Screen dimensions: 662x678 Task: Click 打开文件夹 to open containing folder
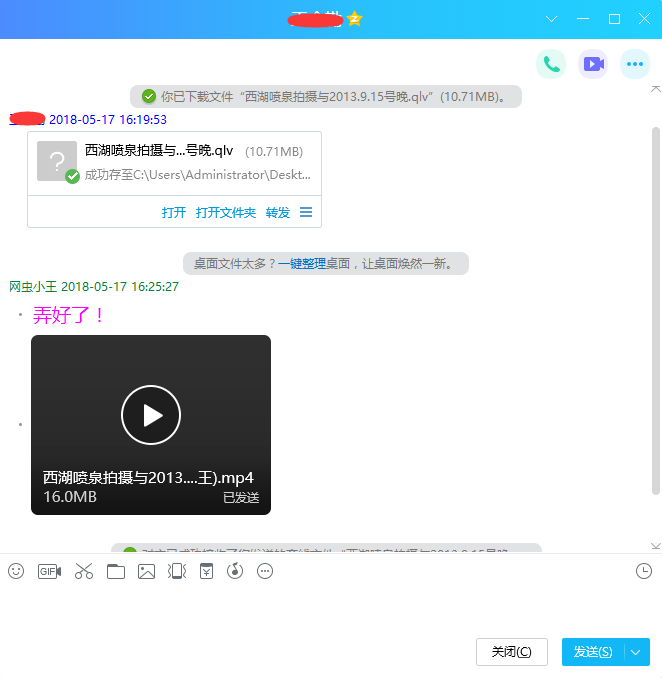coord(226,212)
